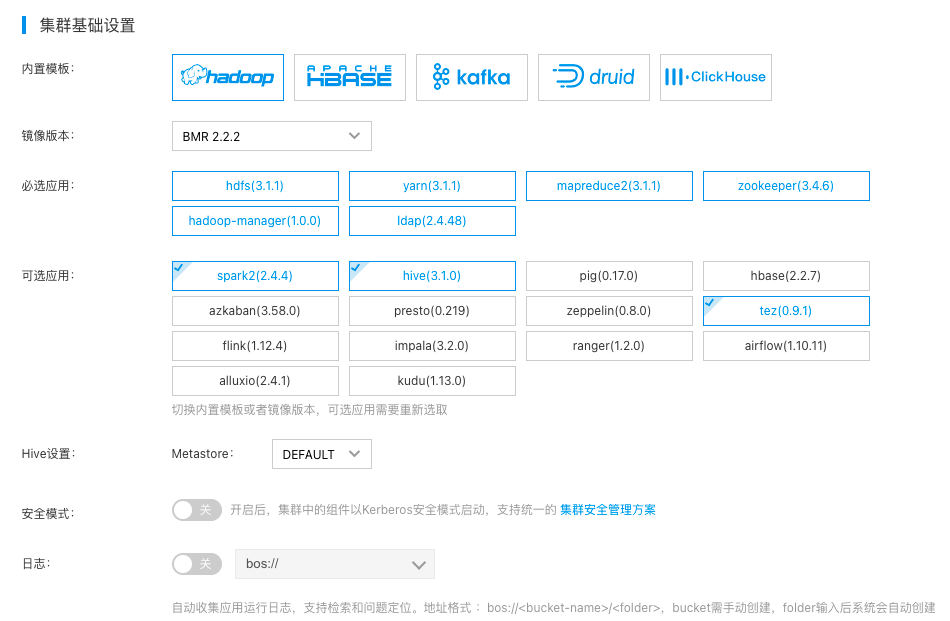950x621 pixels.
Task: Enable the airflow(1.10.11) application
Action: click(x=786, y=346)
